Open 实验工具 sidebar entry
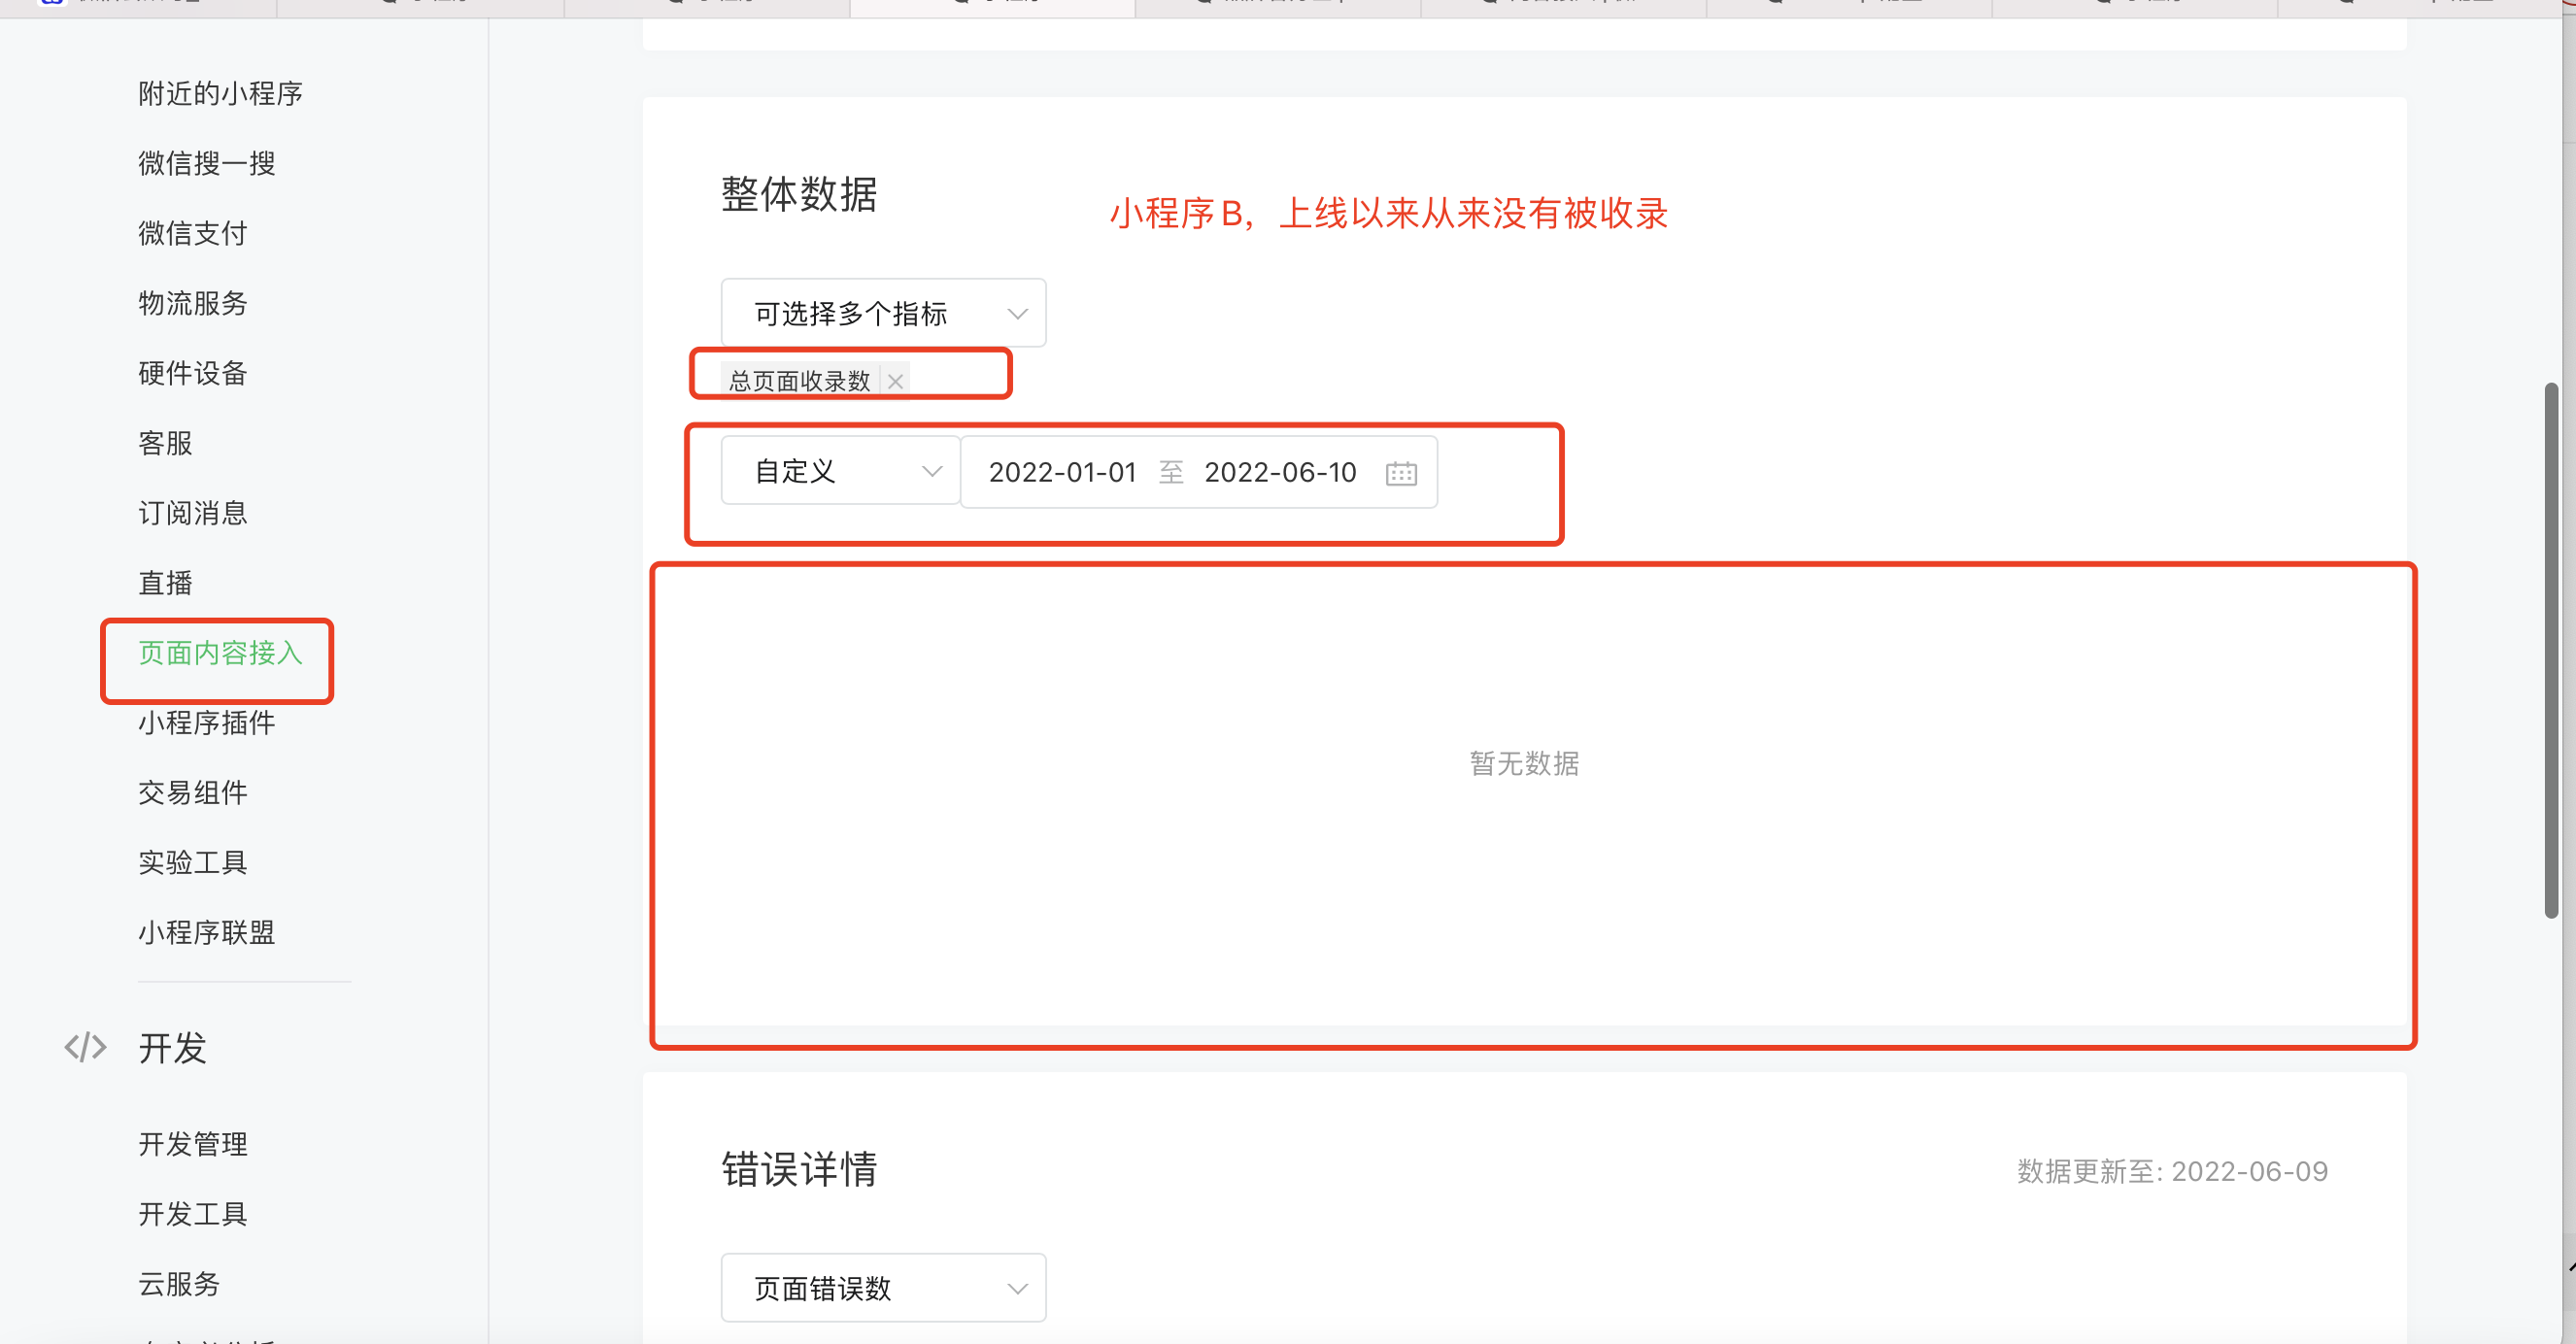 click(192, 863)
